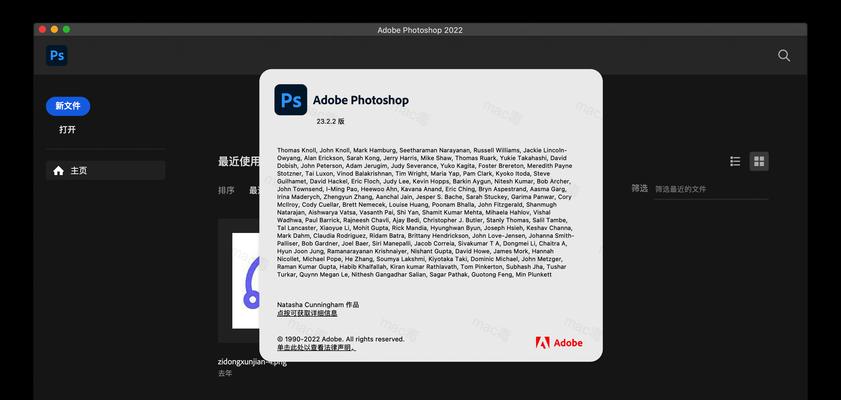Switch to grid view icon

click(x=759, y=161)
